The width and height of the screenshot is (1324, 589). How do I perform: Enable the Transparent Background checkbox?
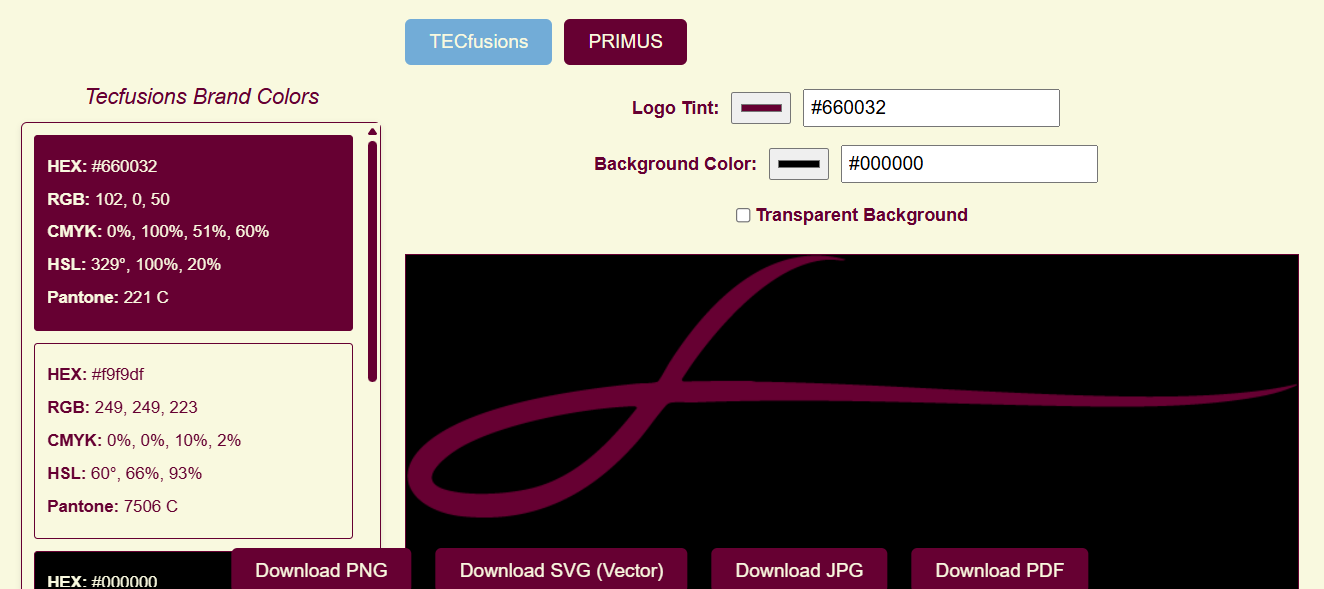pos(743,215)
